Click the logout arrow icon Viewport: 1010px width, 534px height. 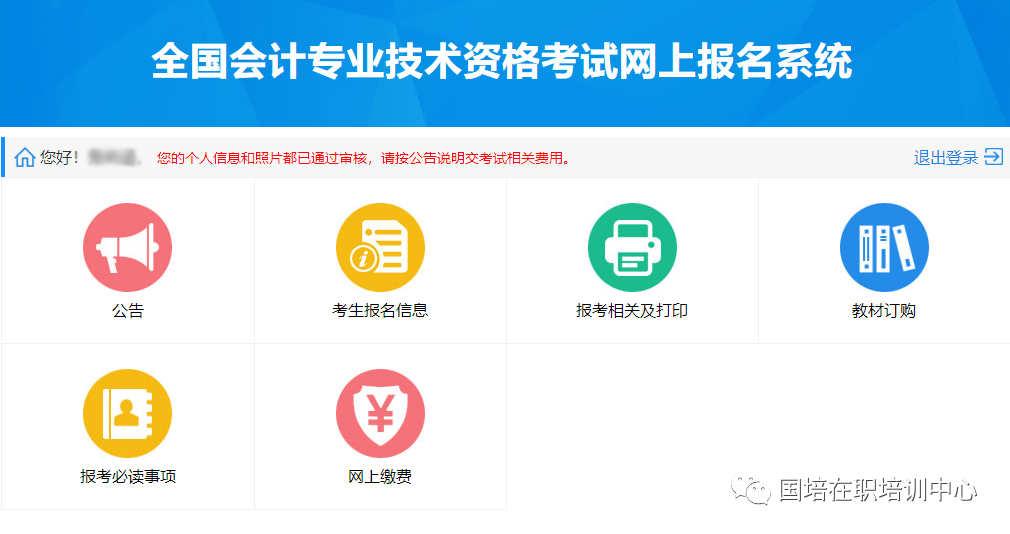tap(994, 157)
